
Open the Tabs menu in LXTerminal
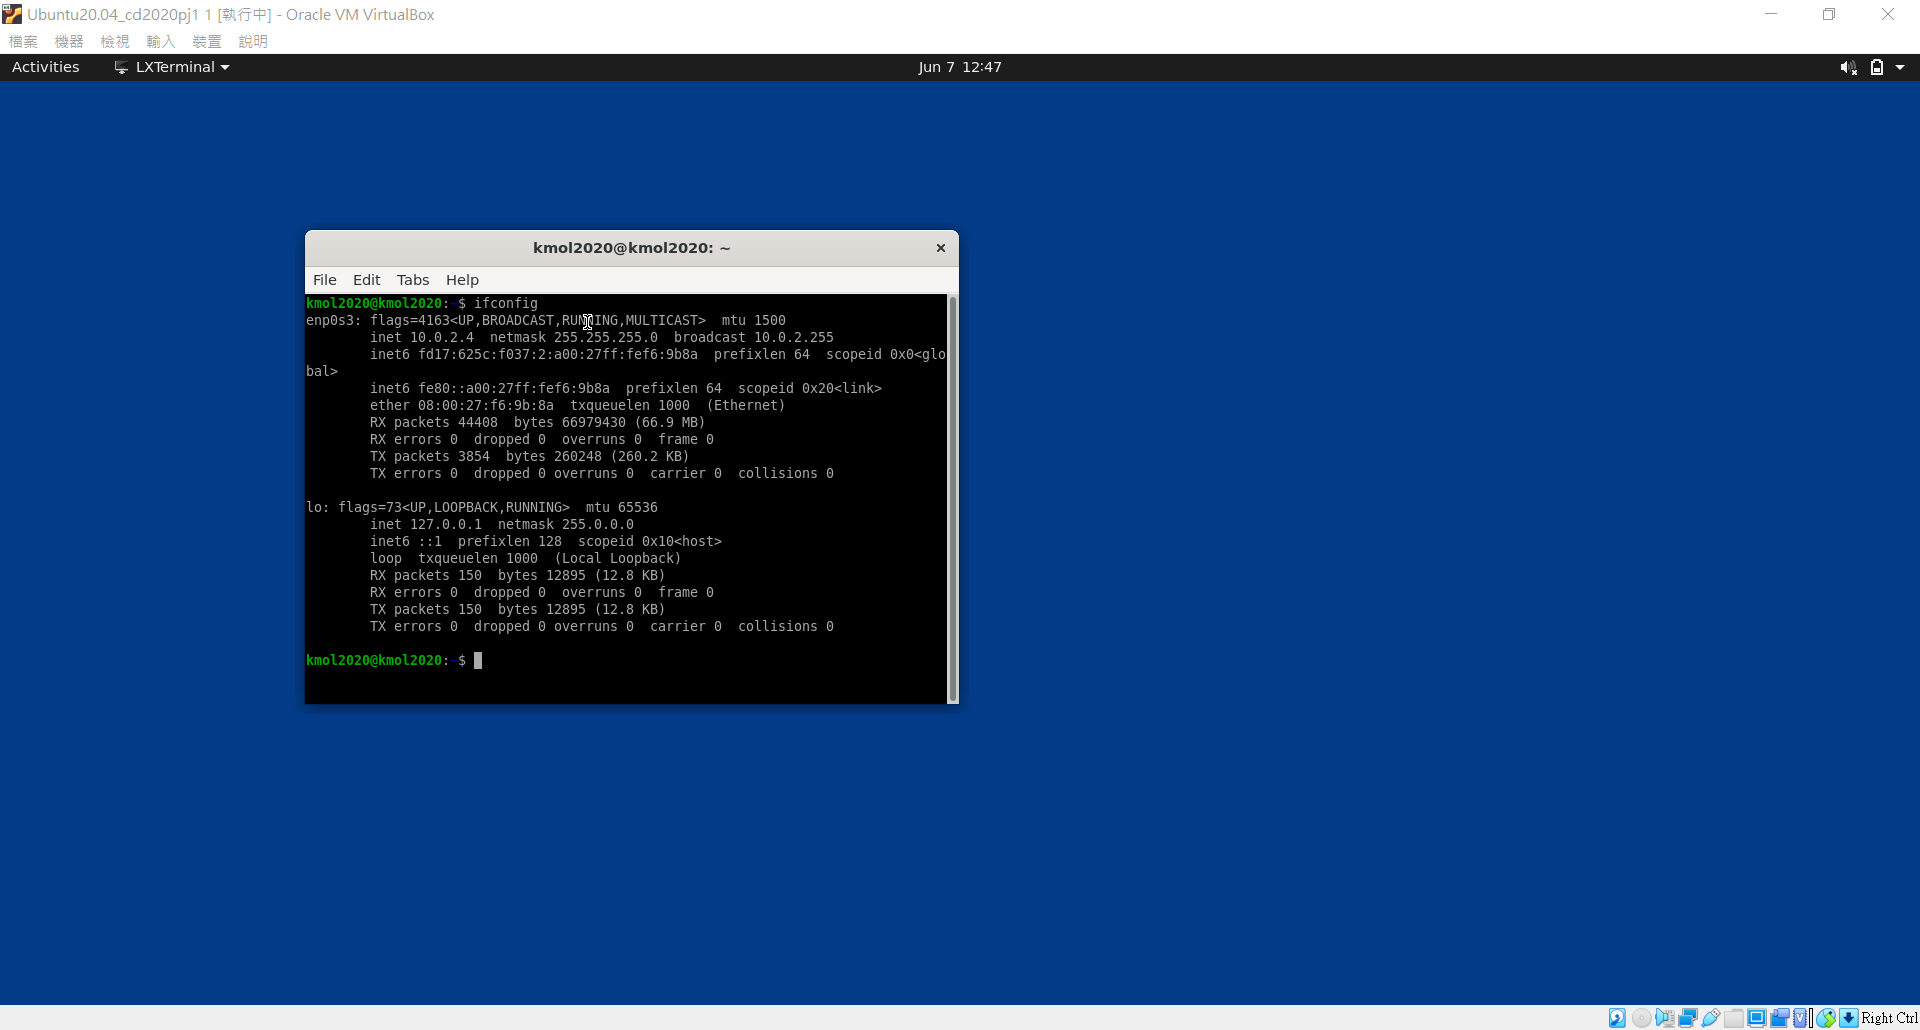point(412,280)
